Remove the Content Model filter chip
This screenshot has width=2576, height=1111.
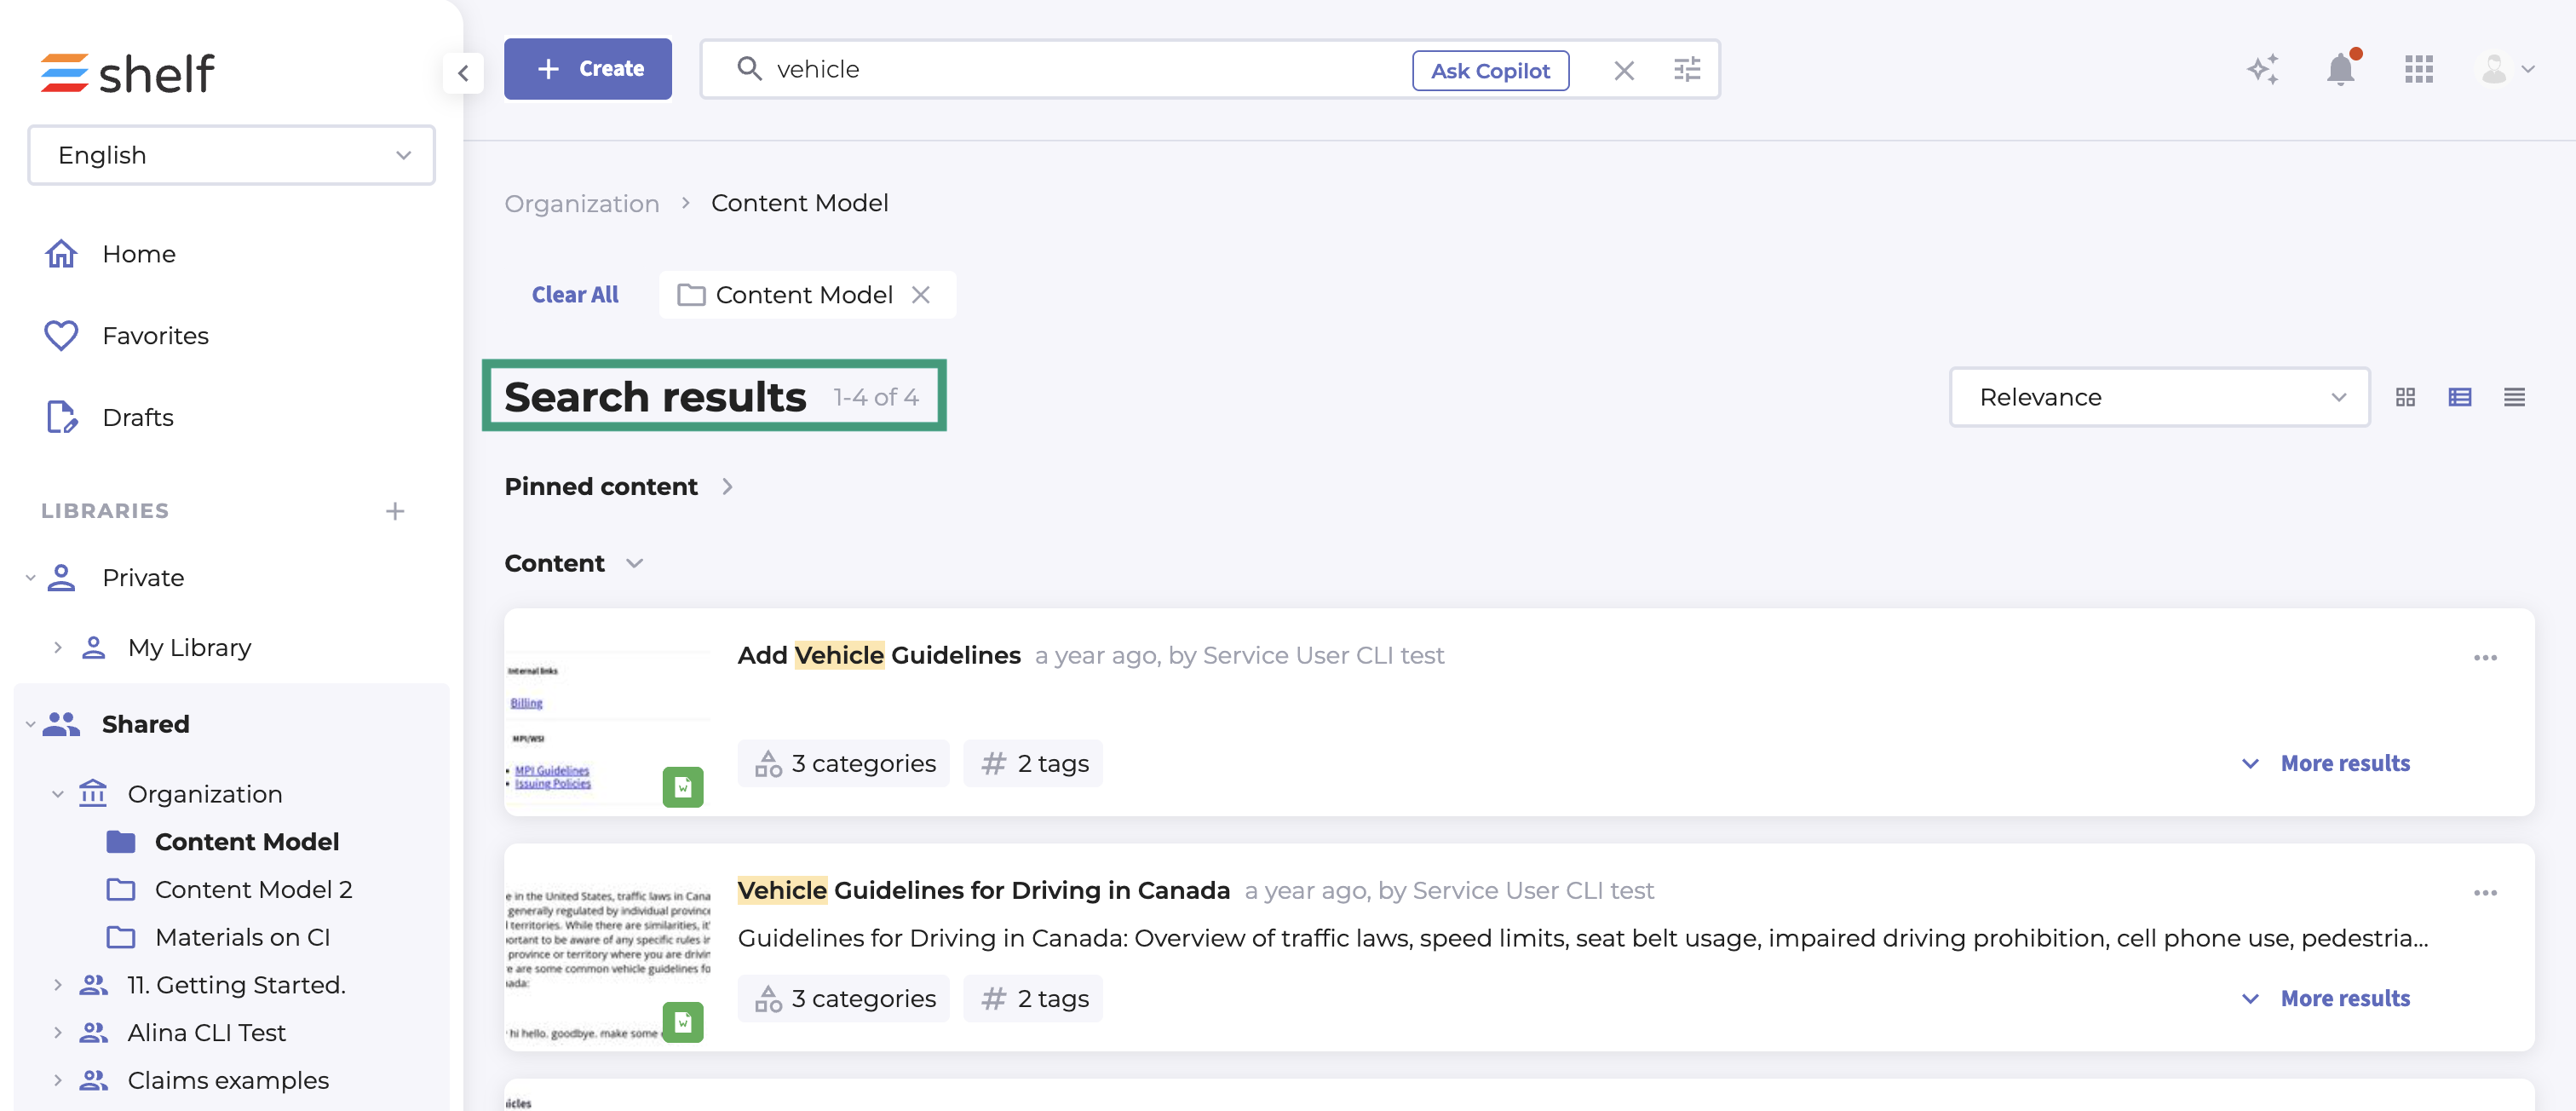(x=920, y=295)
